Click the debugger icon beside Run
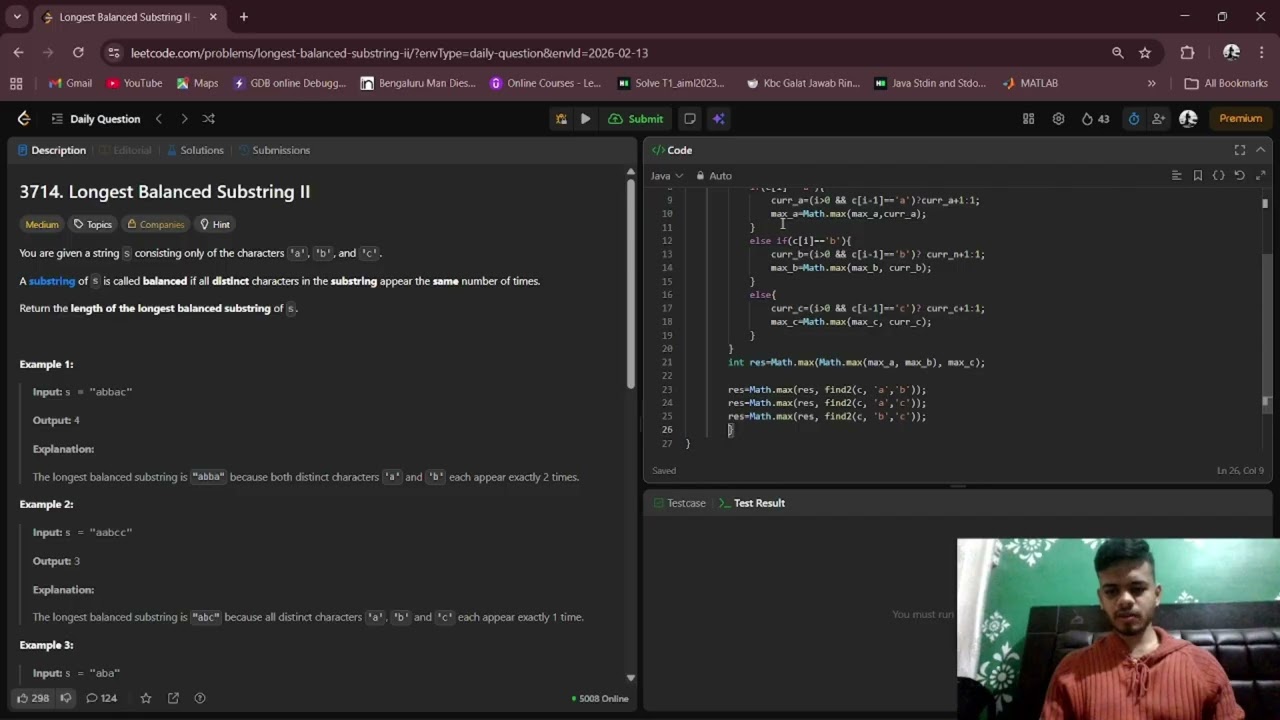This screenshot has width=1280, height=720. (561, 119)
